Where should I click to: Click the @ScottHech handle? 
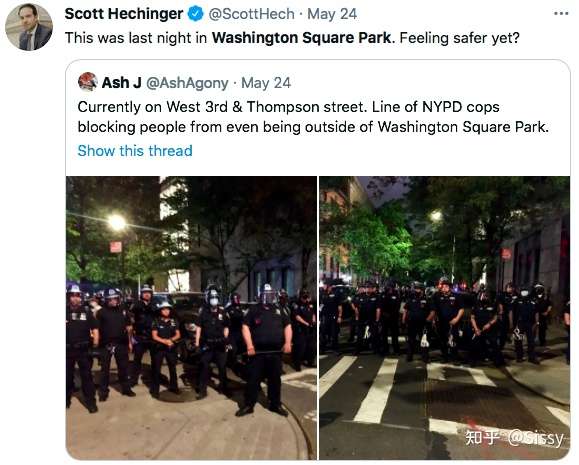tap(251, 14)
